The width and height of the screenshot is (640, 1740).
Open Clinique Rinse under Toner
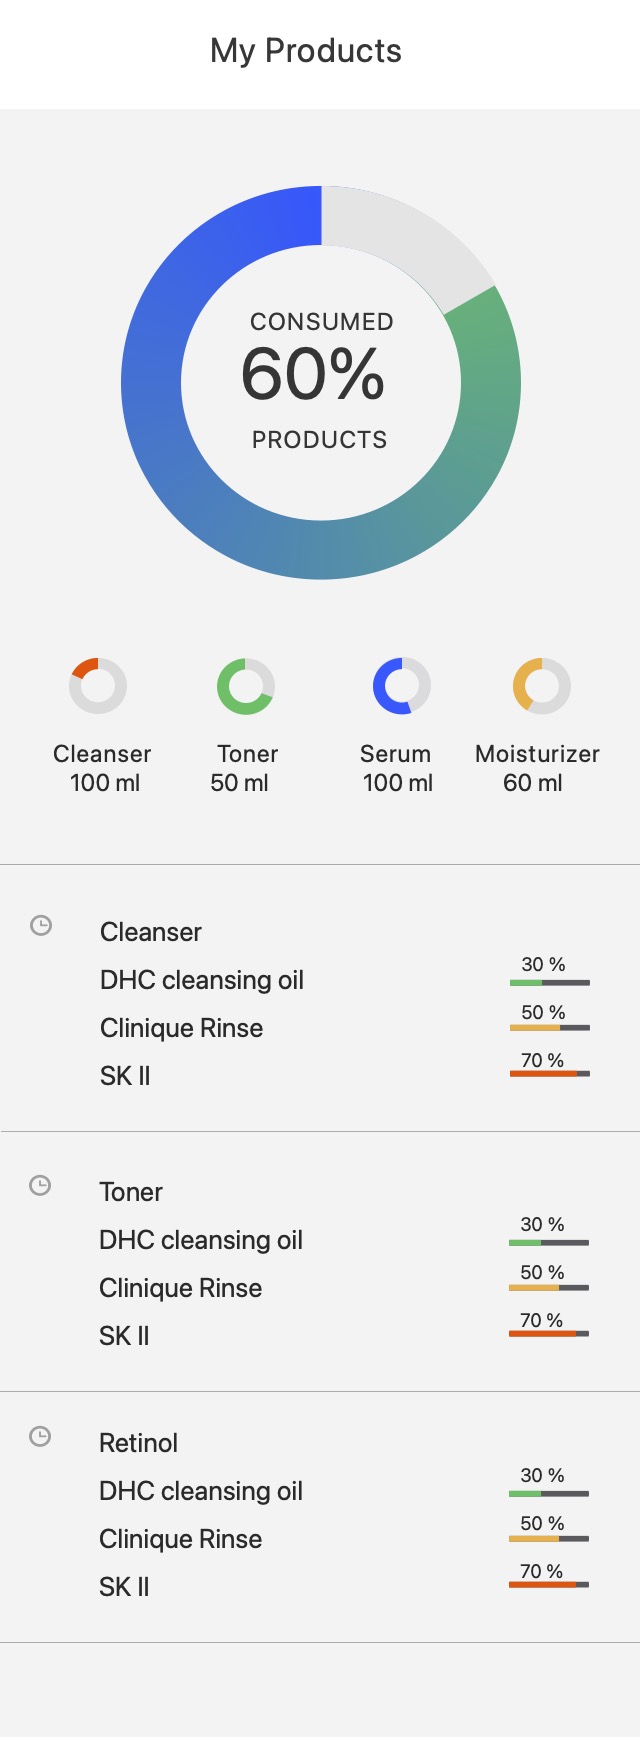(x=181, y=1288)
